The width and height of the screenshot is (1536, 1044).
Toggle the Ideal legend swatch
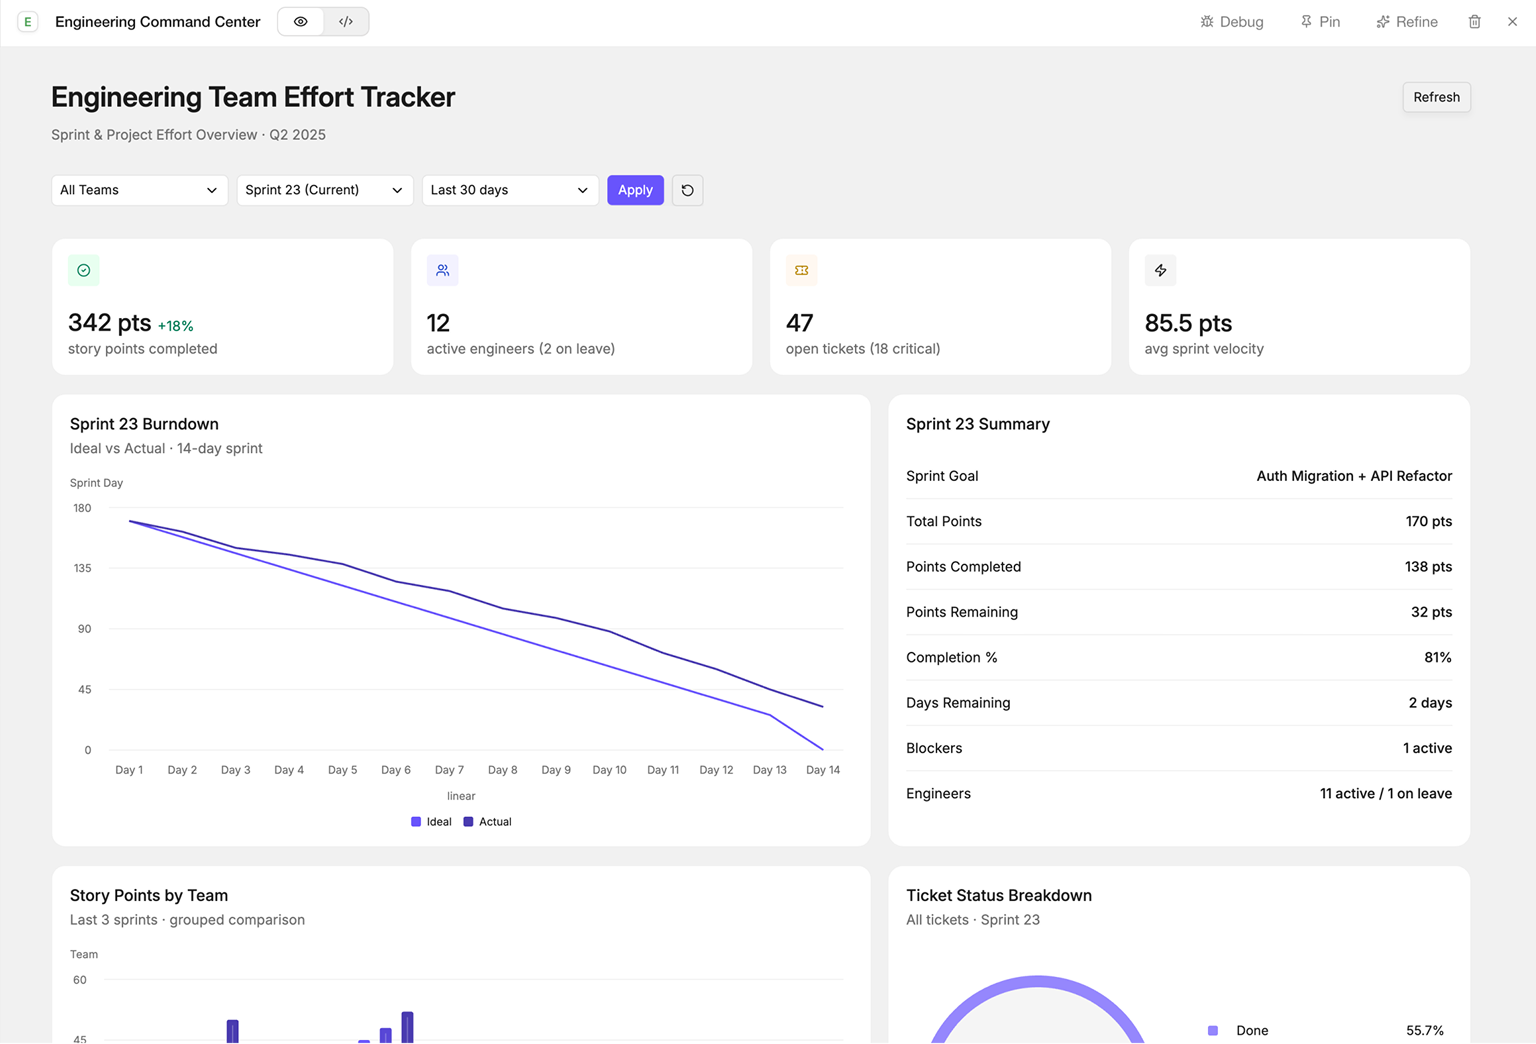[416, 822]
